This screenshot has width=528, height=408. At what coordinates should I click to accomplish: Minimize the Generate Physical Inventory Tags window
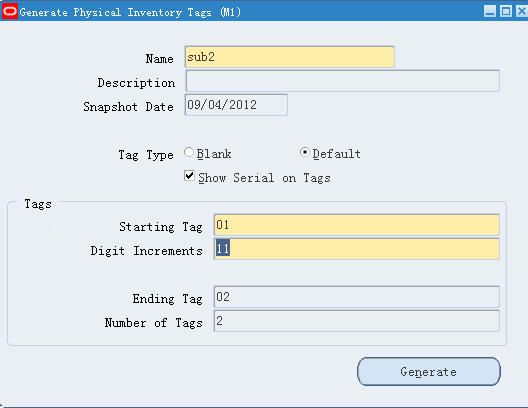tap(490, 11)
